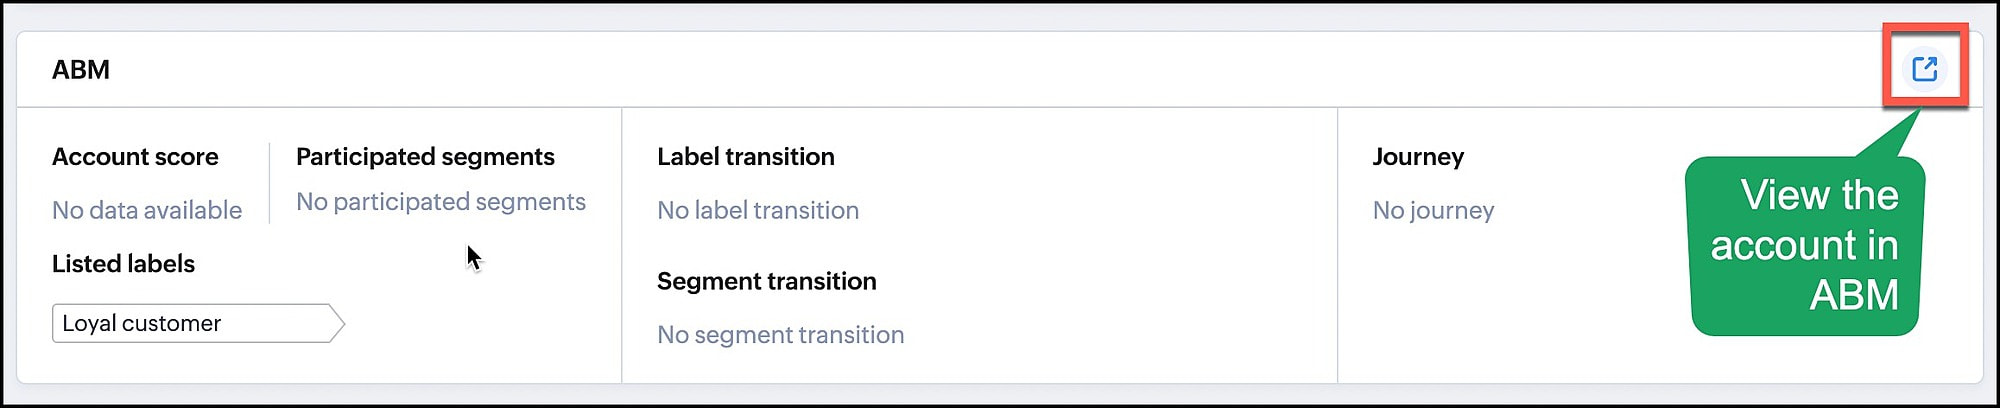Click the pointed arrow tip of Loyal customer tag

(x=338, y=323)
